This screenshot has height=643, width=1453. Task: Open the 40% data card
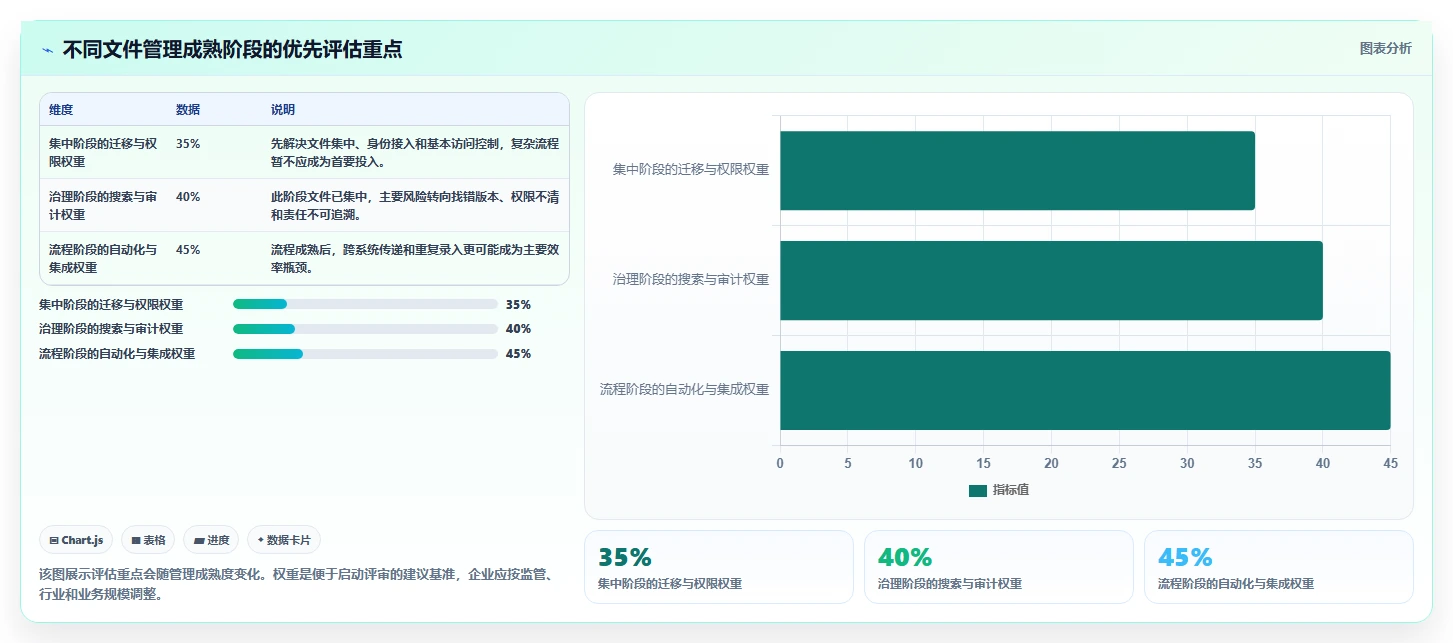click(999, 567)
